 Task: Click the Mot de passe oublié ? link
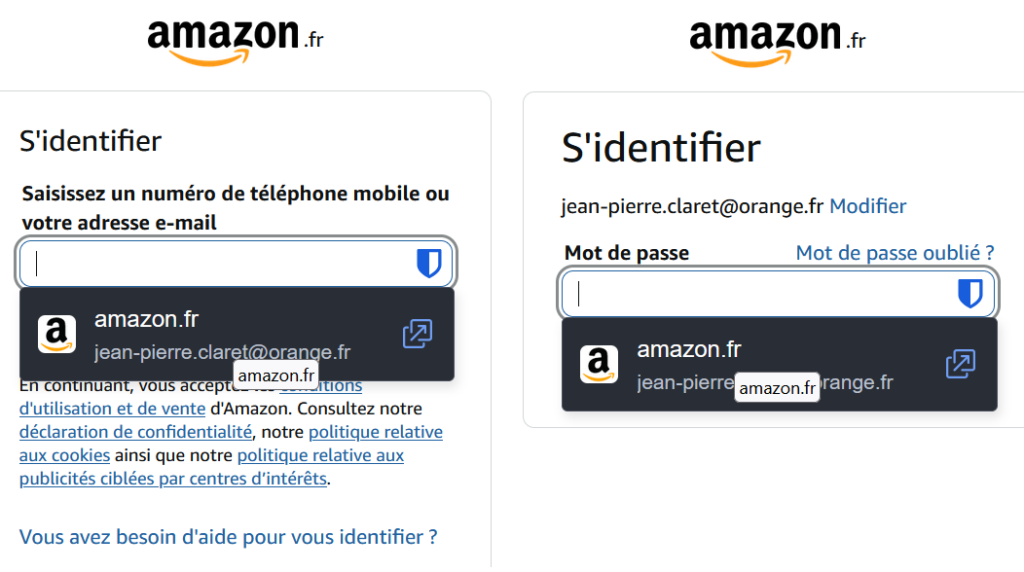tap(895, 253)
